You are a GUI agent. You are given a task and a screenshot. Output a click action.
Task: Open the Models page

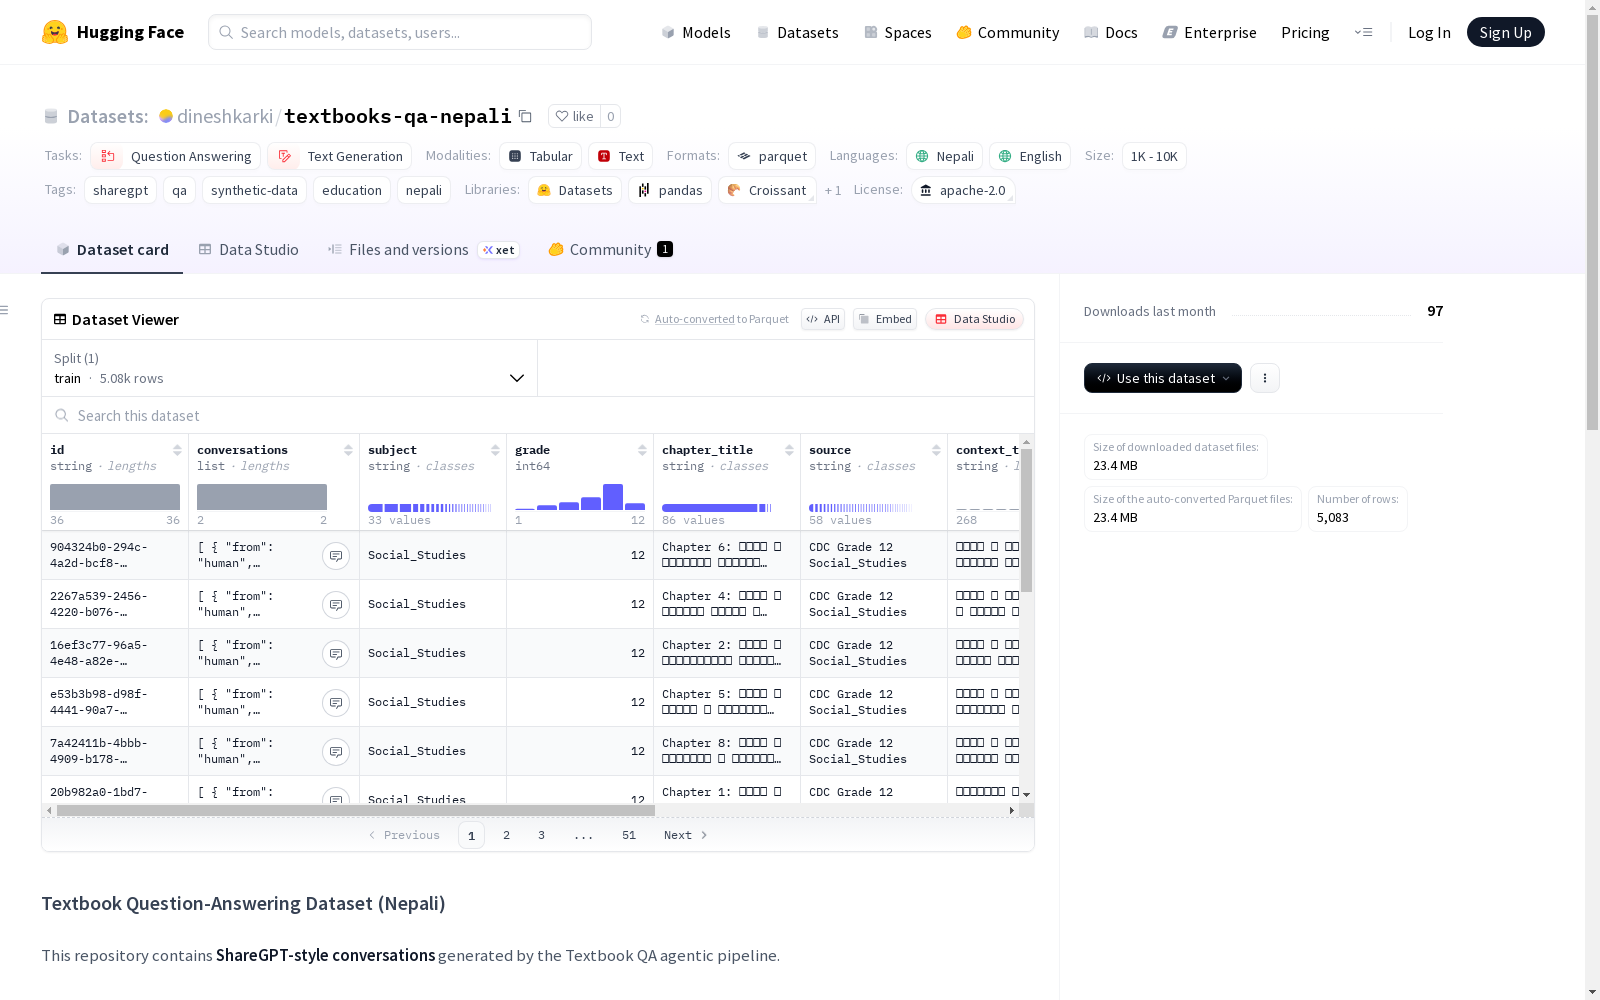(x=696, y=32)
